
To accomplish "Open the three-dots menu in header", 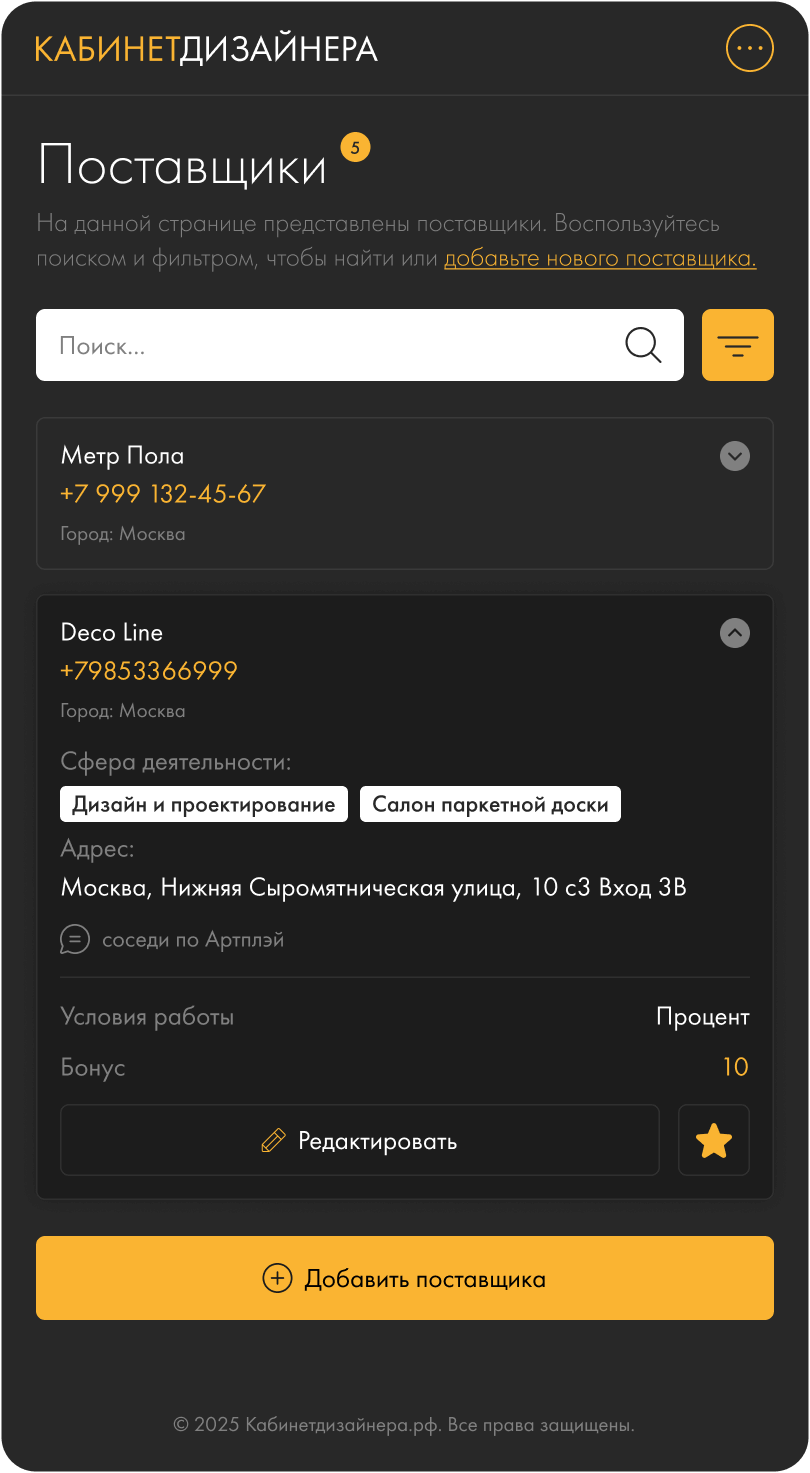I will (749, 48).
